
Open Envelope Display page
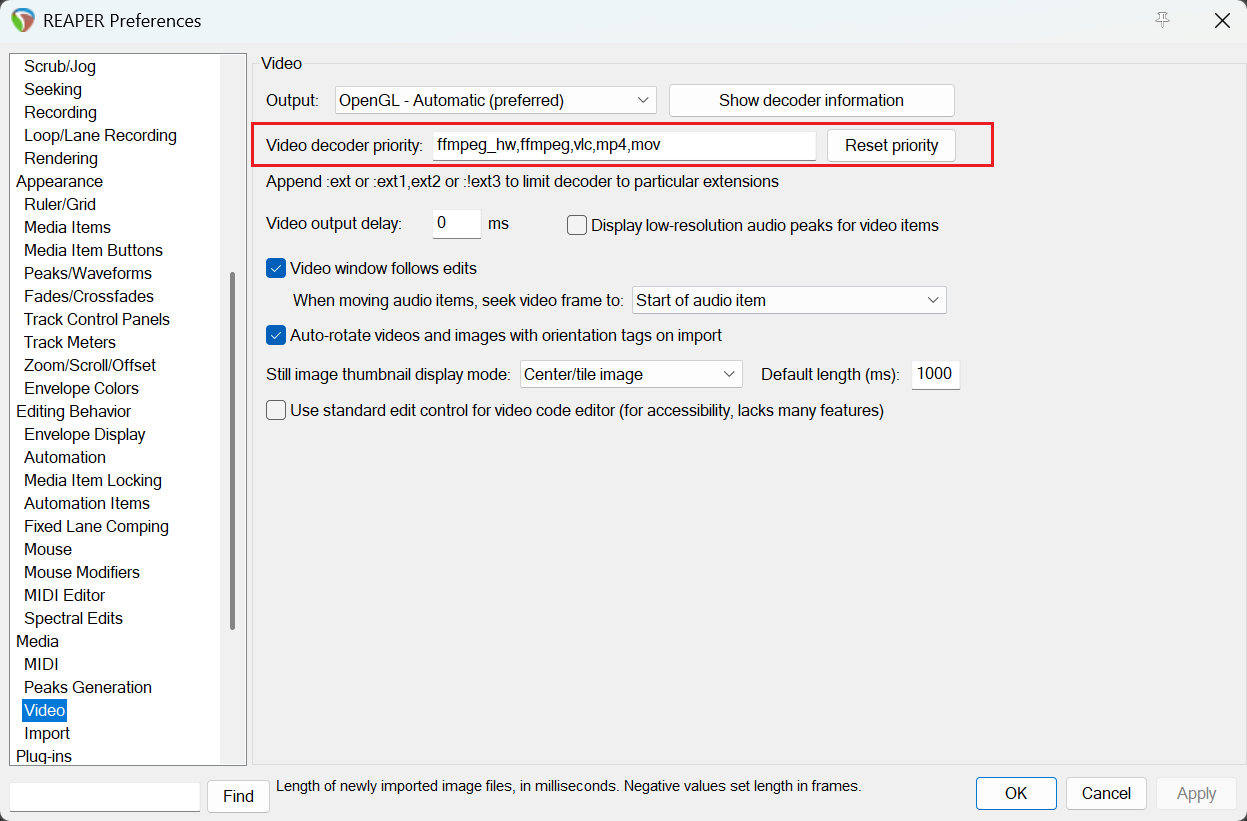[85, 434]
